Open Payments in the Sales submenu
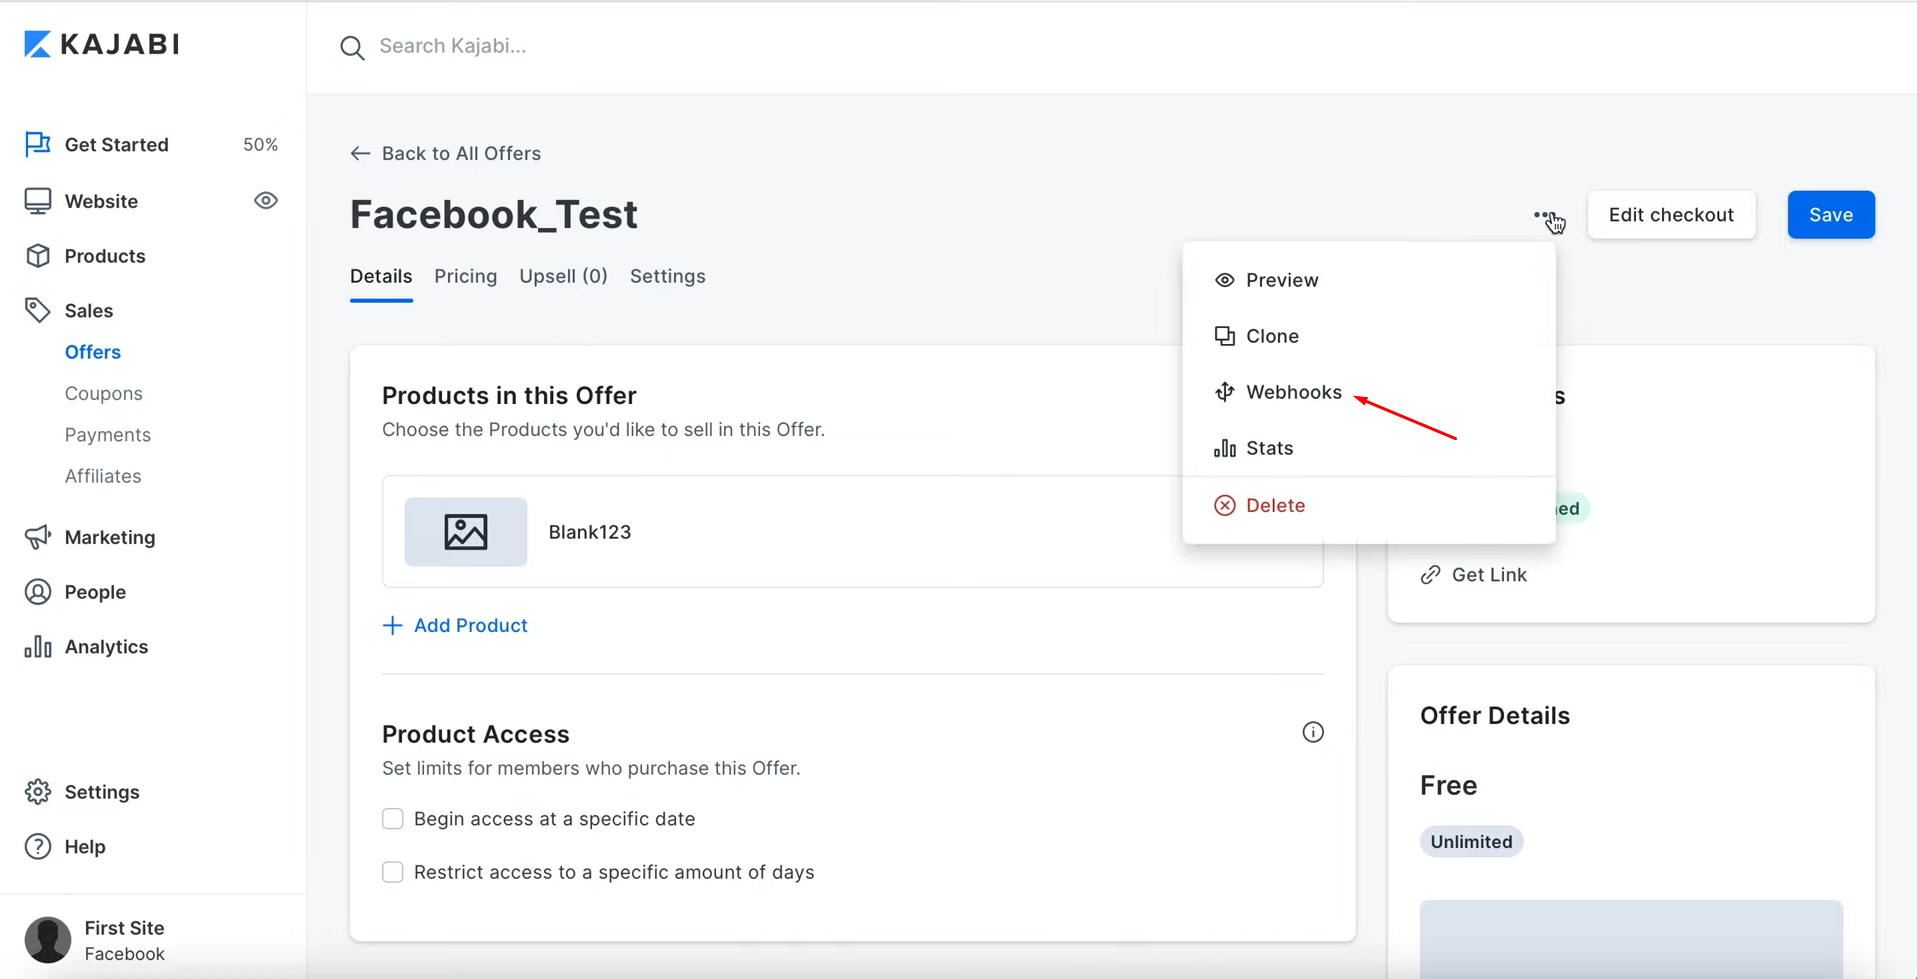 pos(108,435)
